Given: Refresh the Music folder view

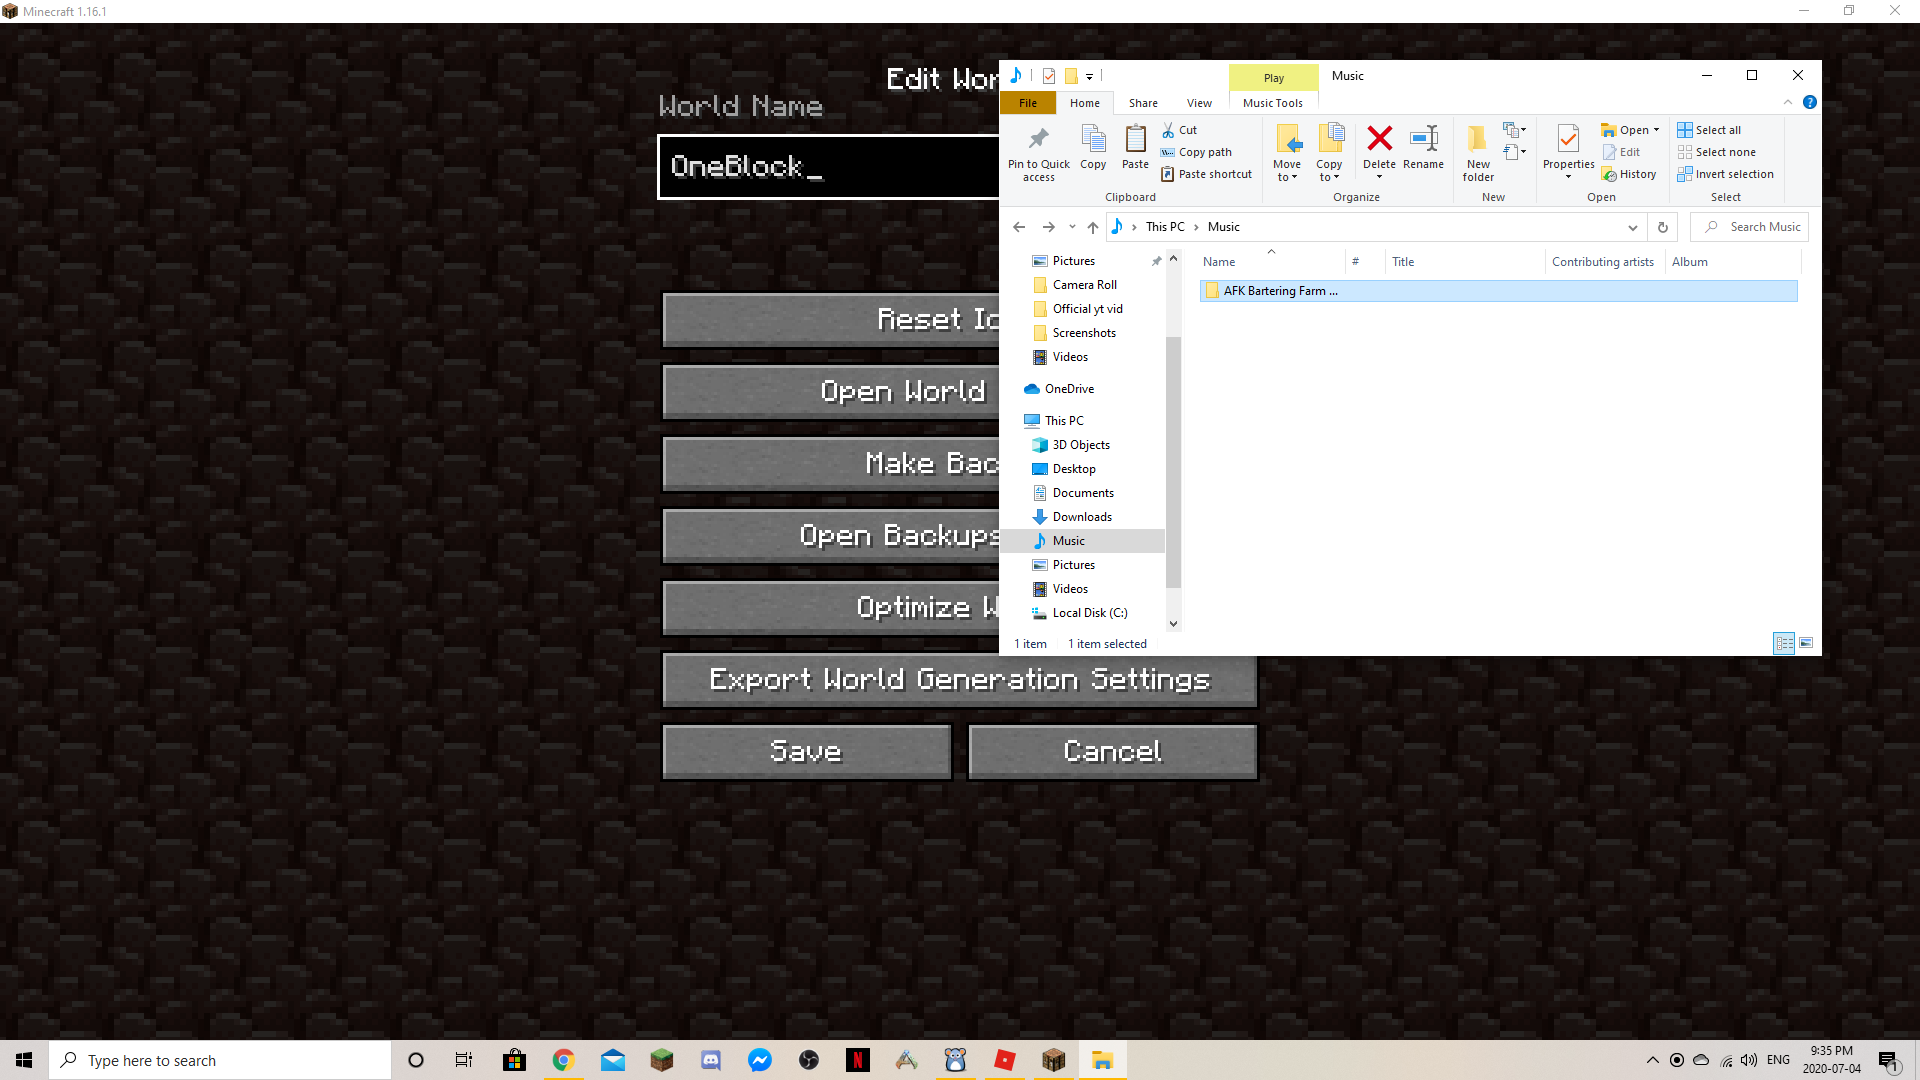Looking at the screenshot, I should 1663,227.
